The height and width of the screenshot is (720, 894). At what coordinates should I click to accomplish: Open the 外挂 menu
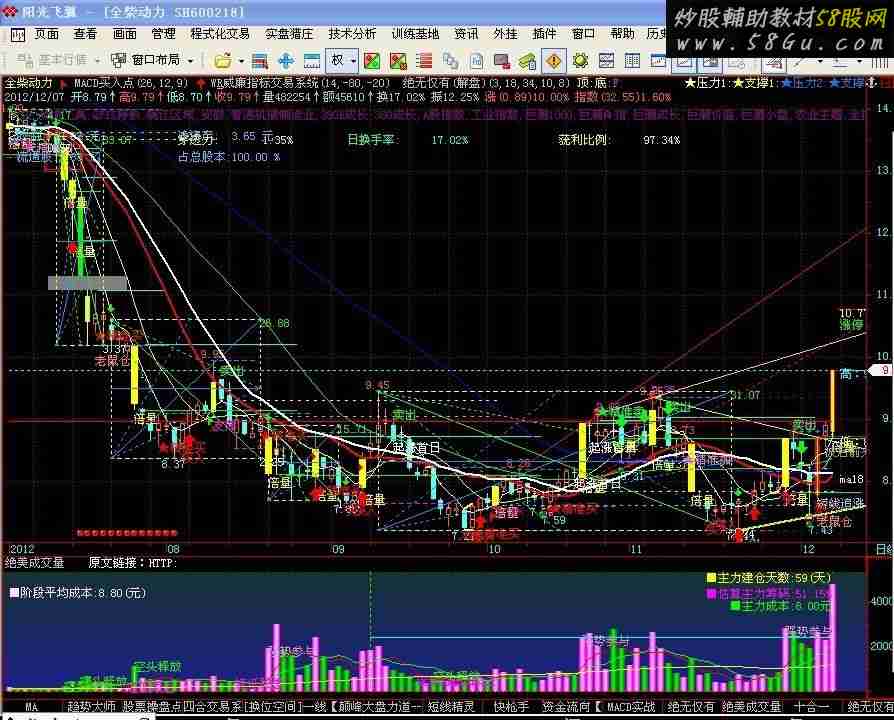point(506,34)
